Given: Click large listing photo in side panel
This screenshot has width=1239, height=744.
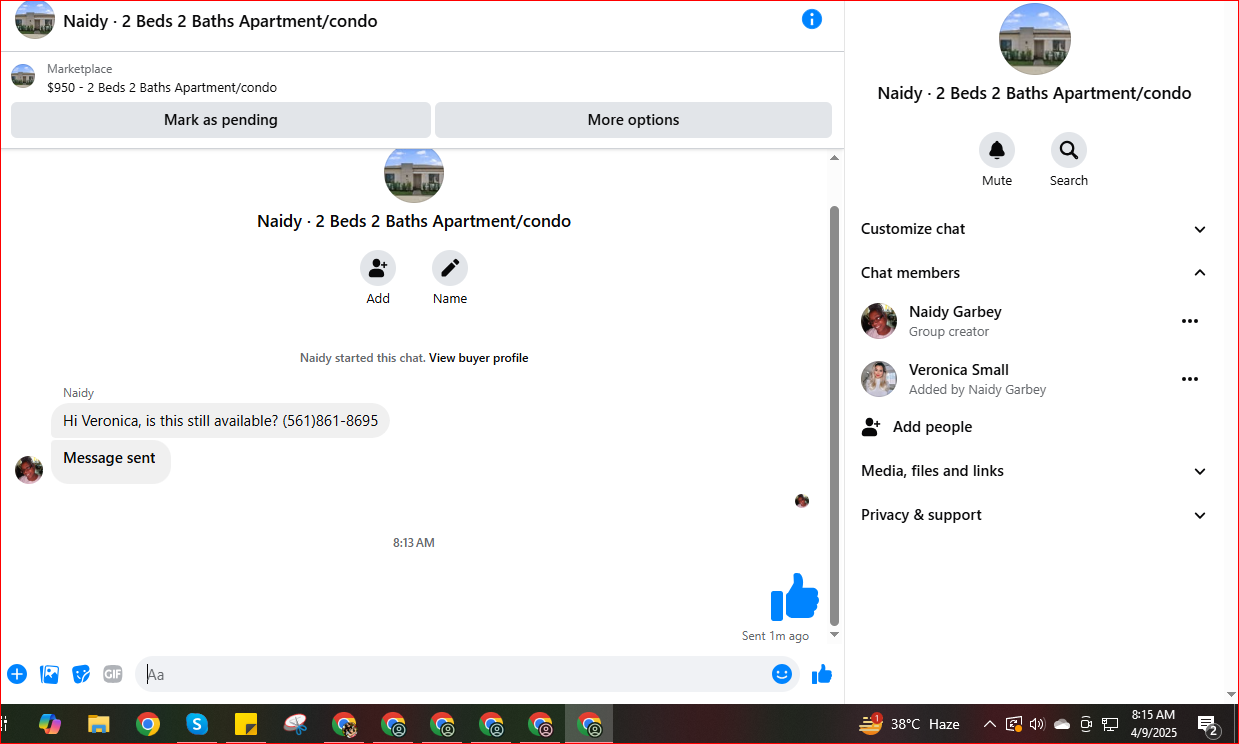Looking at the screenshot, I should coord(1035,39).
